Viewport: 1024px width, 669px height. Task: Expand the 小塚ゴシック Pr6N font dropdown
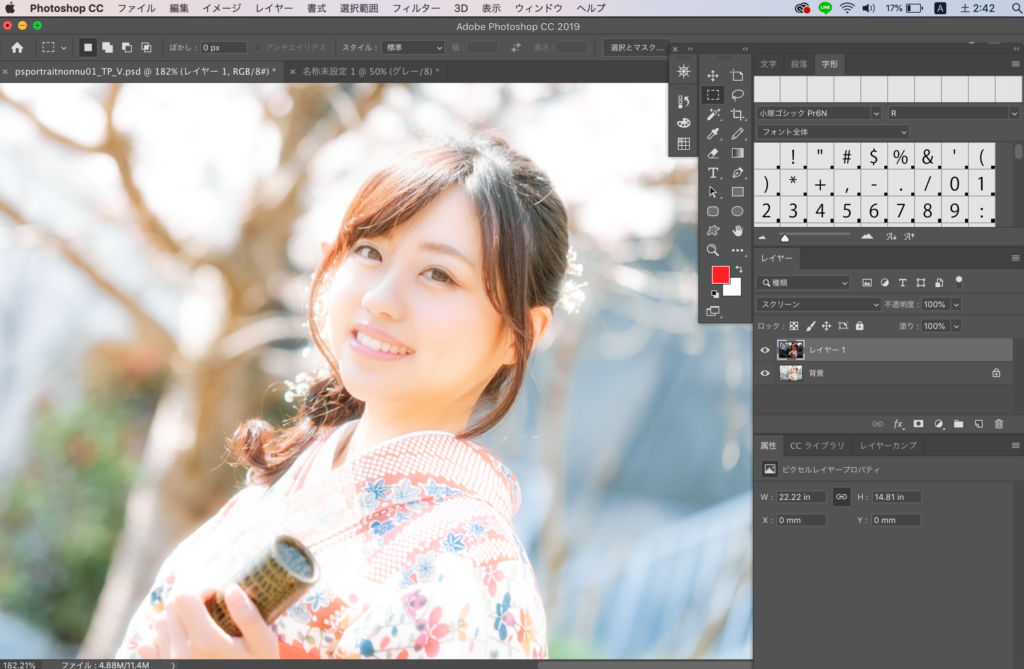click(x=819, y=113)
